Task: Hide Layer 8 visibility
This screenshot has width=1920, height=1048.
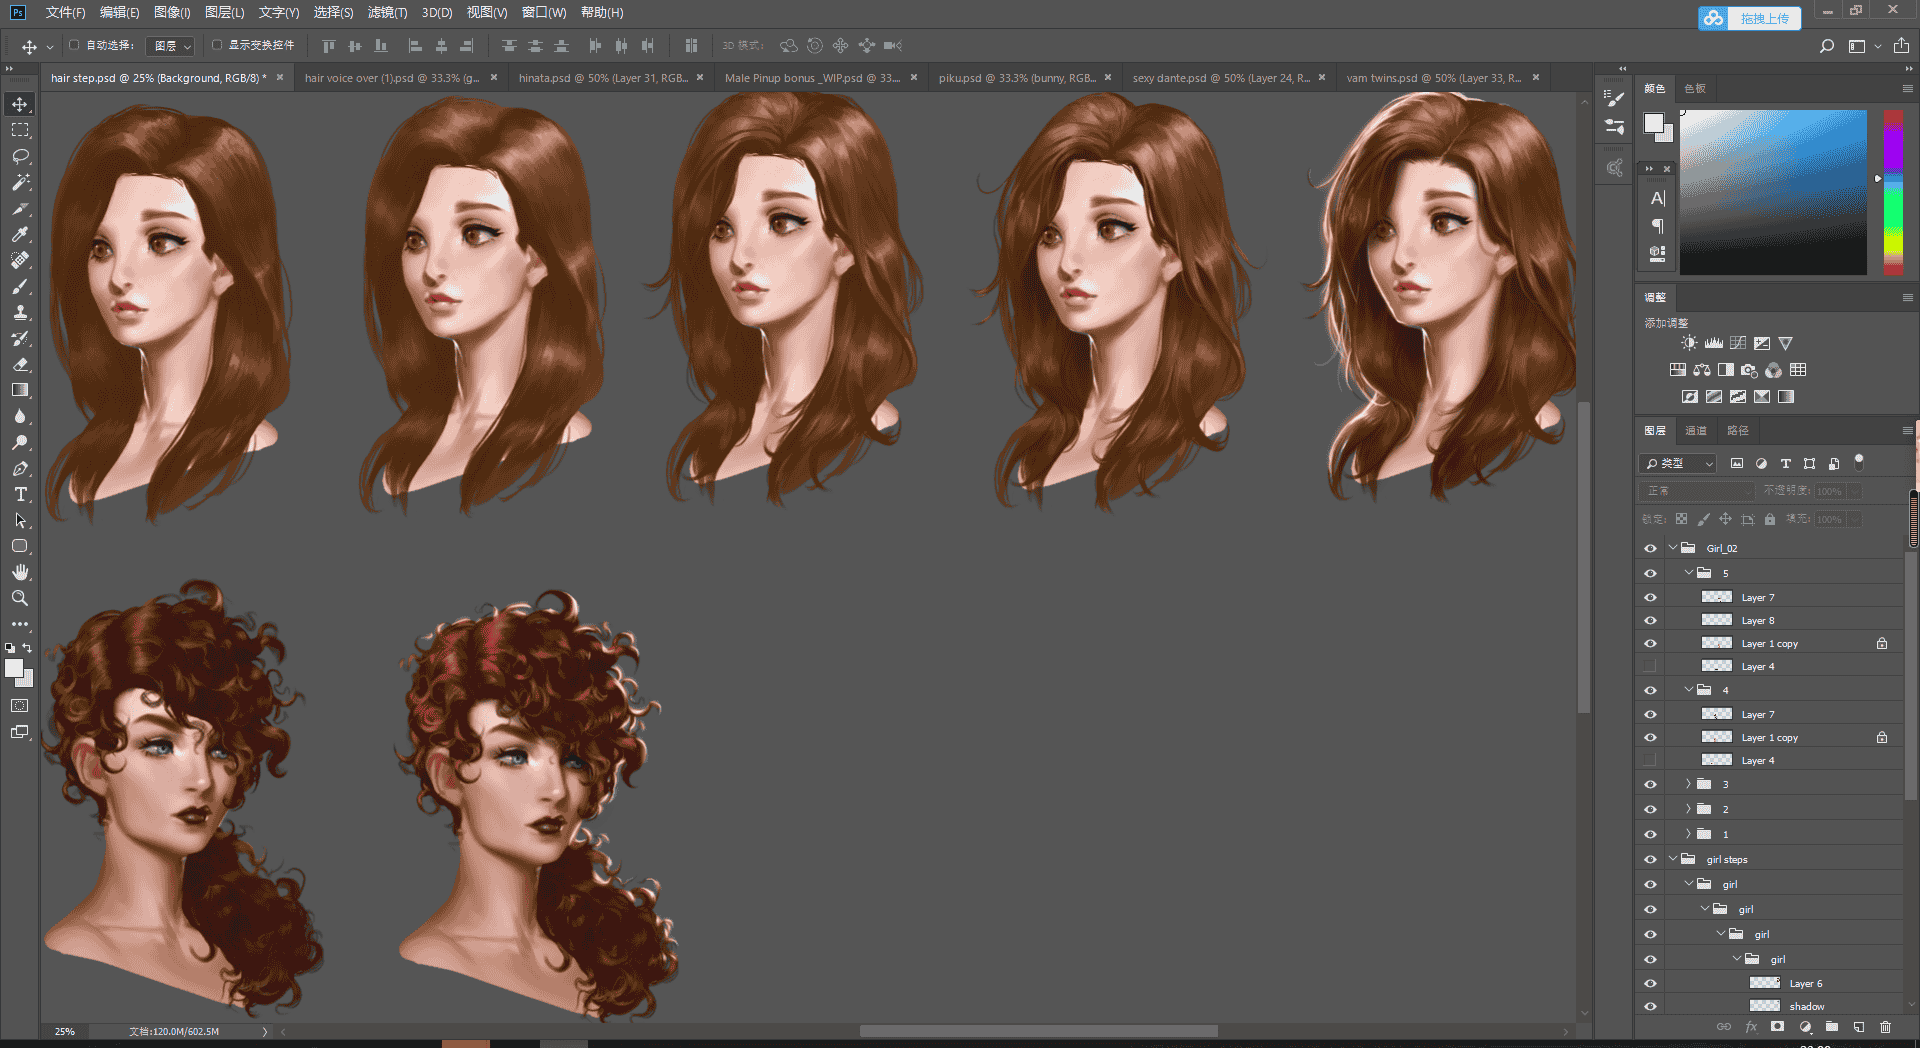Action: tap(1650, 621)
